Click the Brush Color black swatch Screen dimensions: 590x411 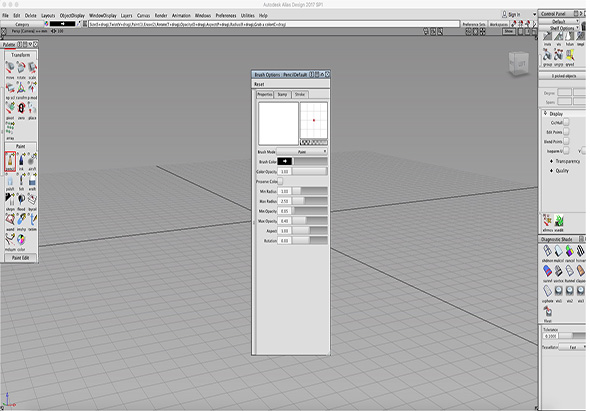[x=285, y=161]
